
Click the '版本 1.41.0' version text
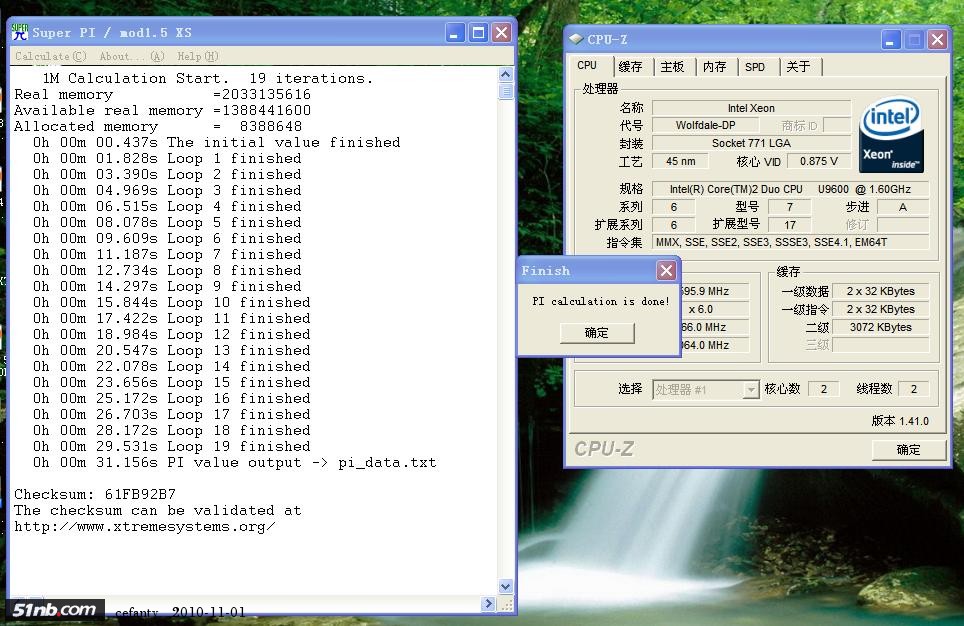coord(900,421)
